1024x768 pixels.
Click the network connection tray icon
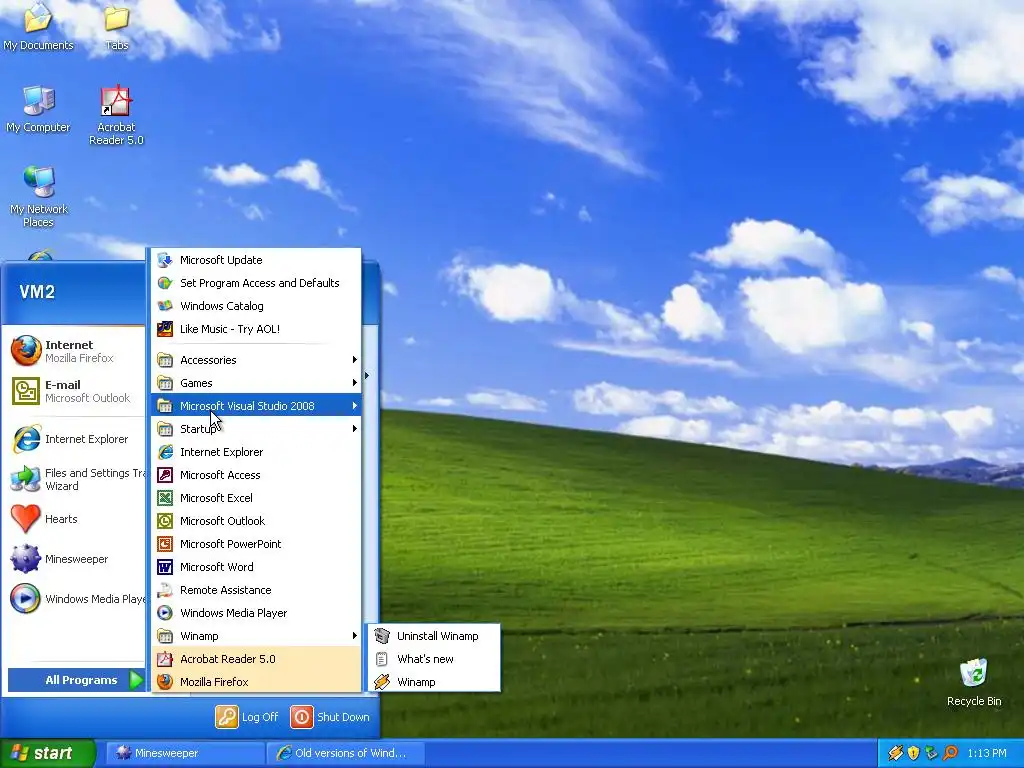(931, 753)
